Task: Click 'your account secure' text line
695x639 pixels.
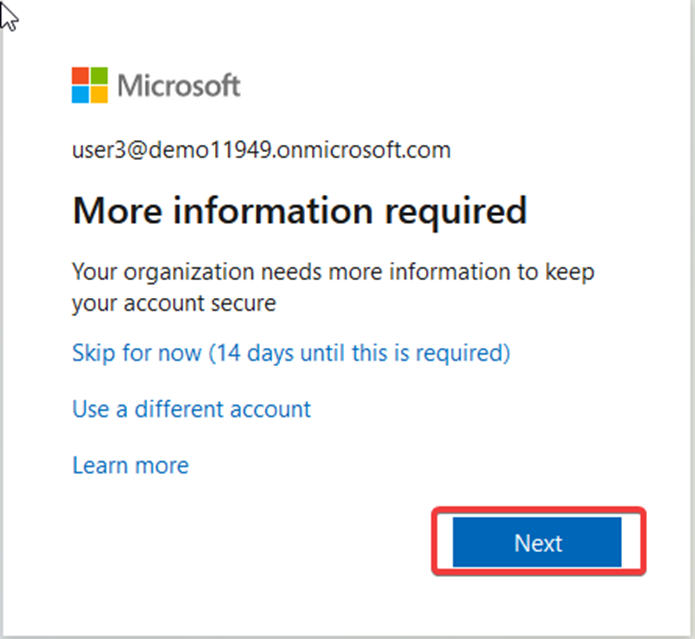Action: pyautogui.click(x=174, y=304)
